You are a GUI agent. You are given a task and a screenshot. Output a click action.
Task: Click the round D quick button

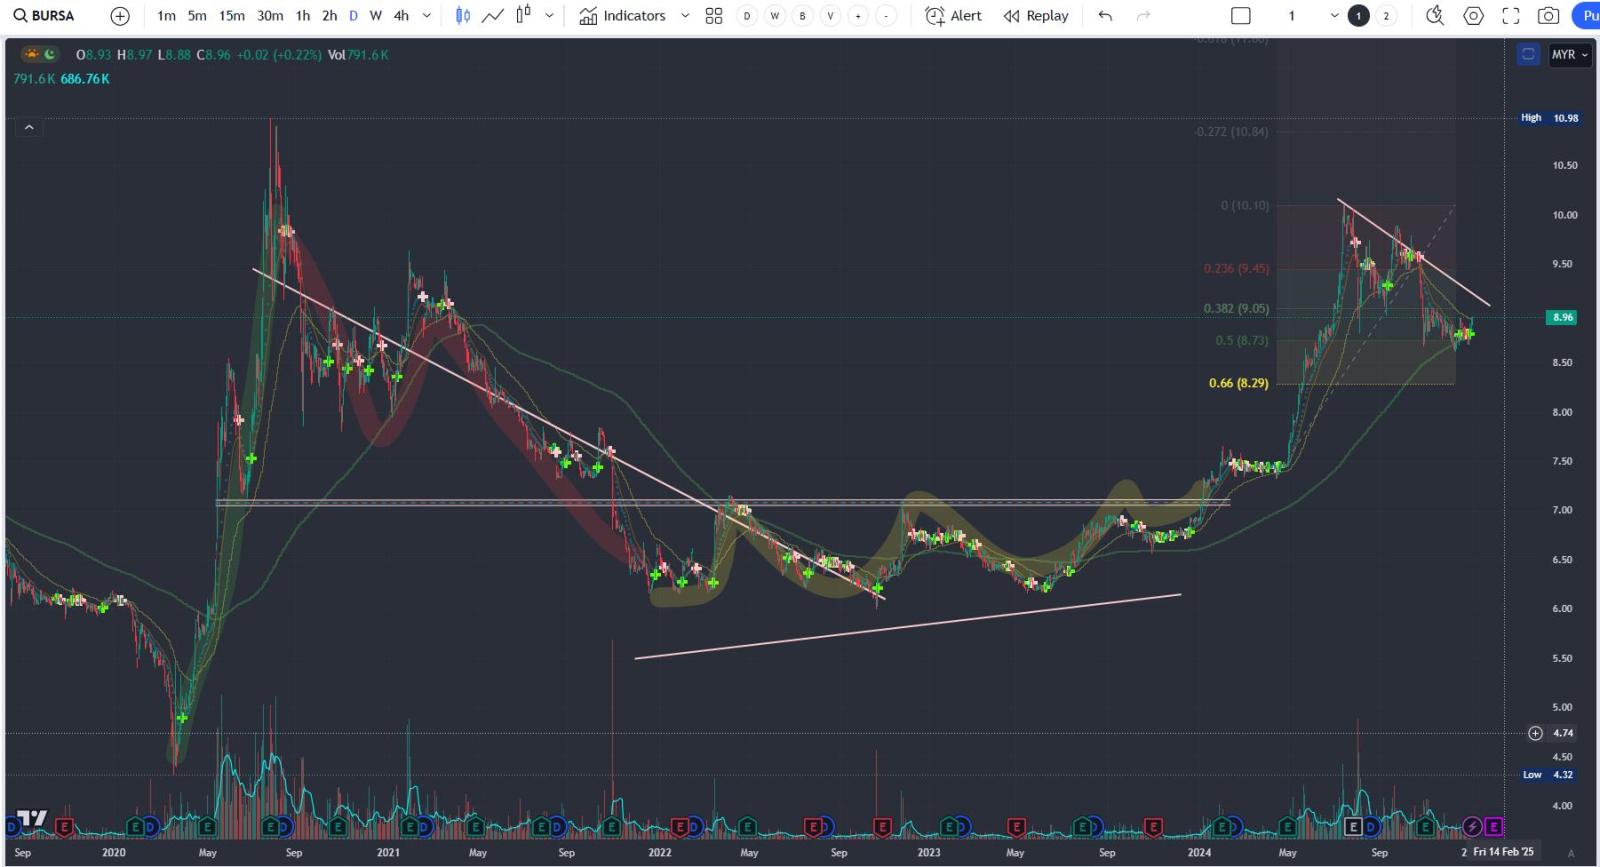coord(746,16)
